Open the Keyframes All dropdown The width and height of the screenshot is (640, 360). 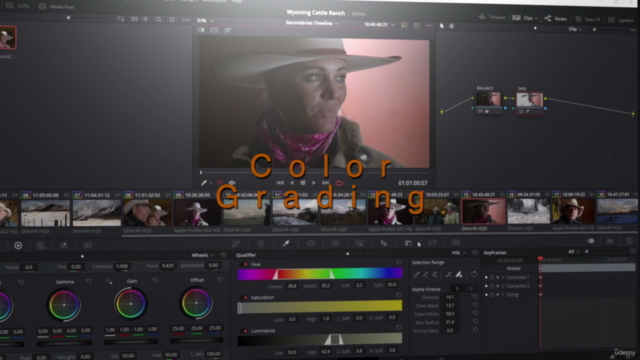click(x=573, y=252)
